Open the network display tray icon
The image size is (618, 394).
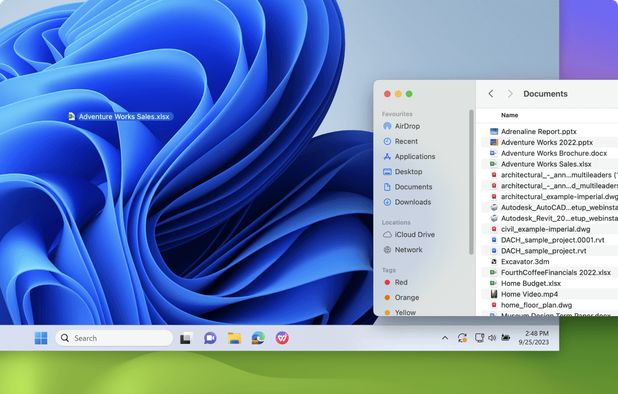pyautogui.click(x=479, y=338)
